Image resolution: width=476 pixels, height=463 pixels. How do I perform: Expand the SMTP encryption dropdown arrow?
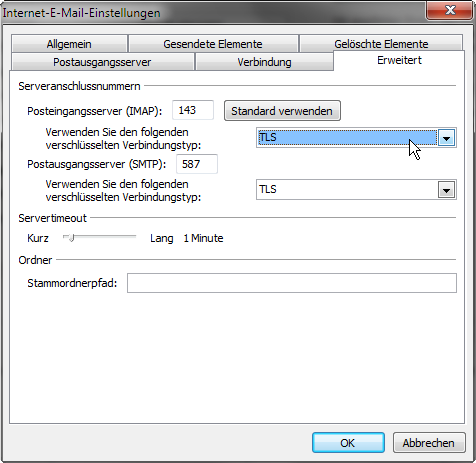tap(446, 190)
